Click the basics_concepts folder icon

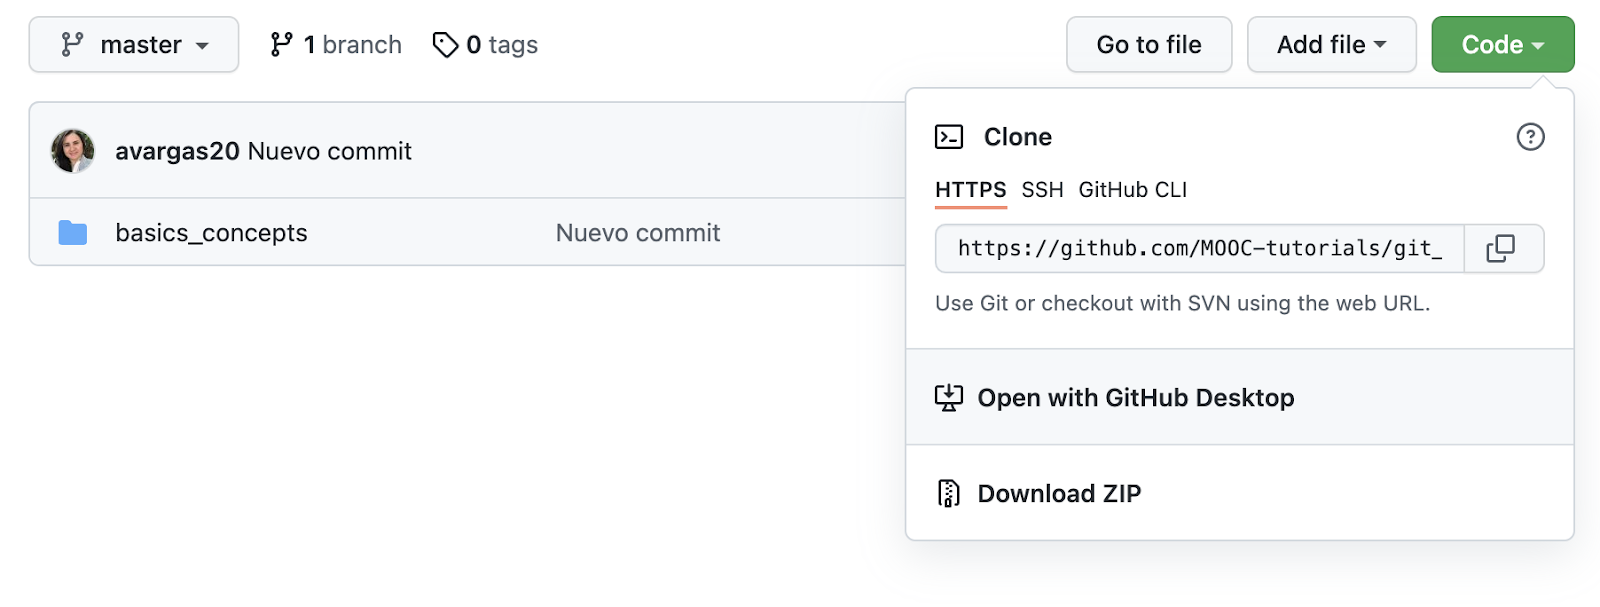click(73, 233)
